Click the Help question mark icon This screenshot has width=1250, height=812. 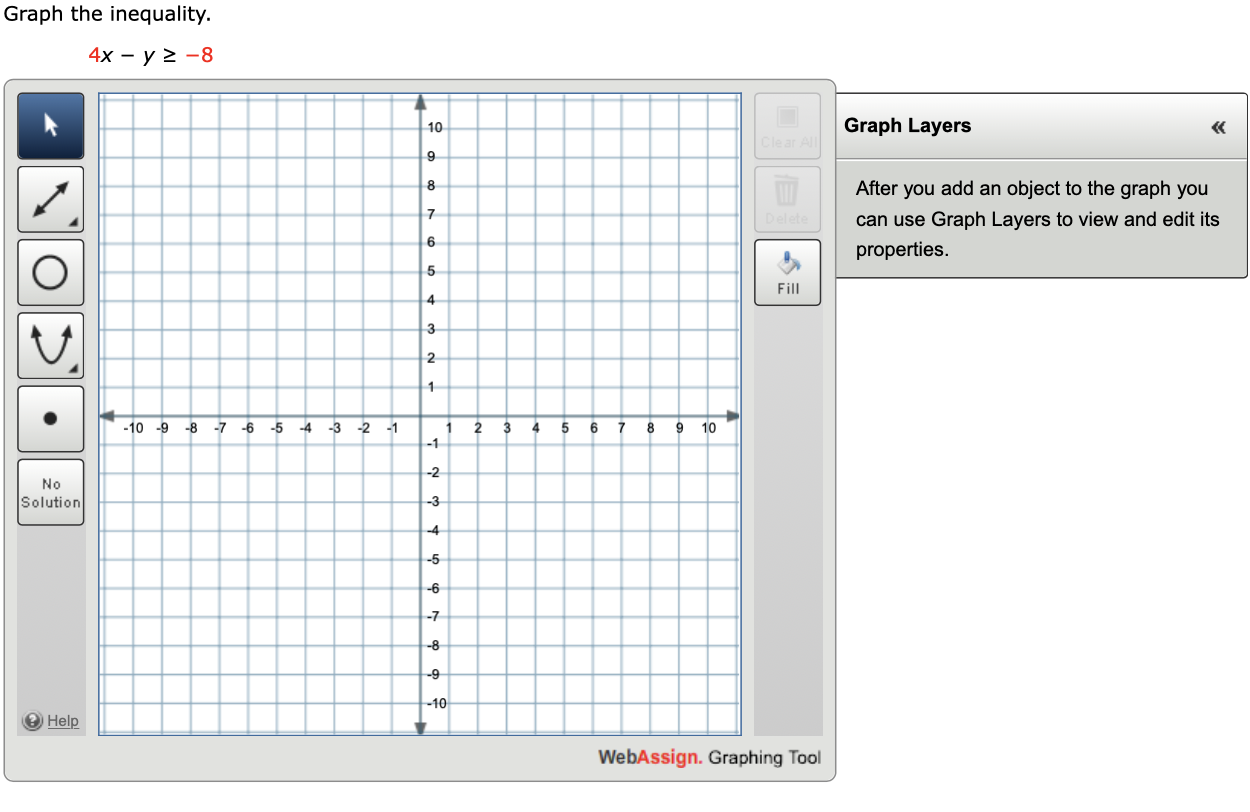coord(33,720)
